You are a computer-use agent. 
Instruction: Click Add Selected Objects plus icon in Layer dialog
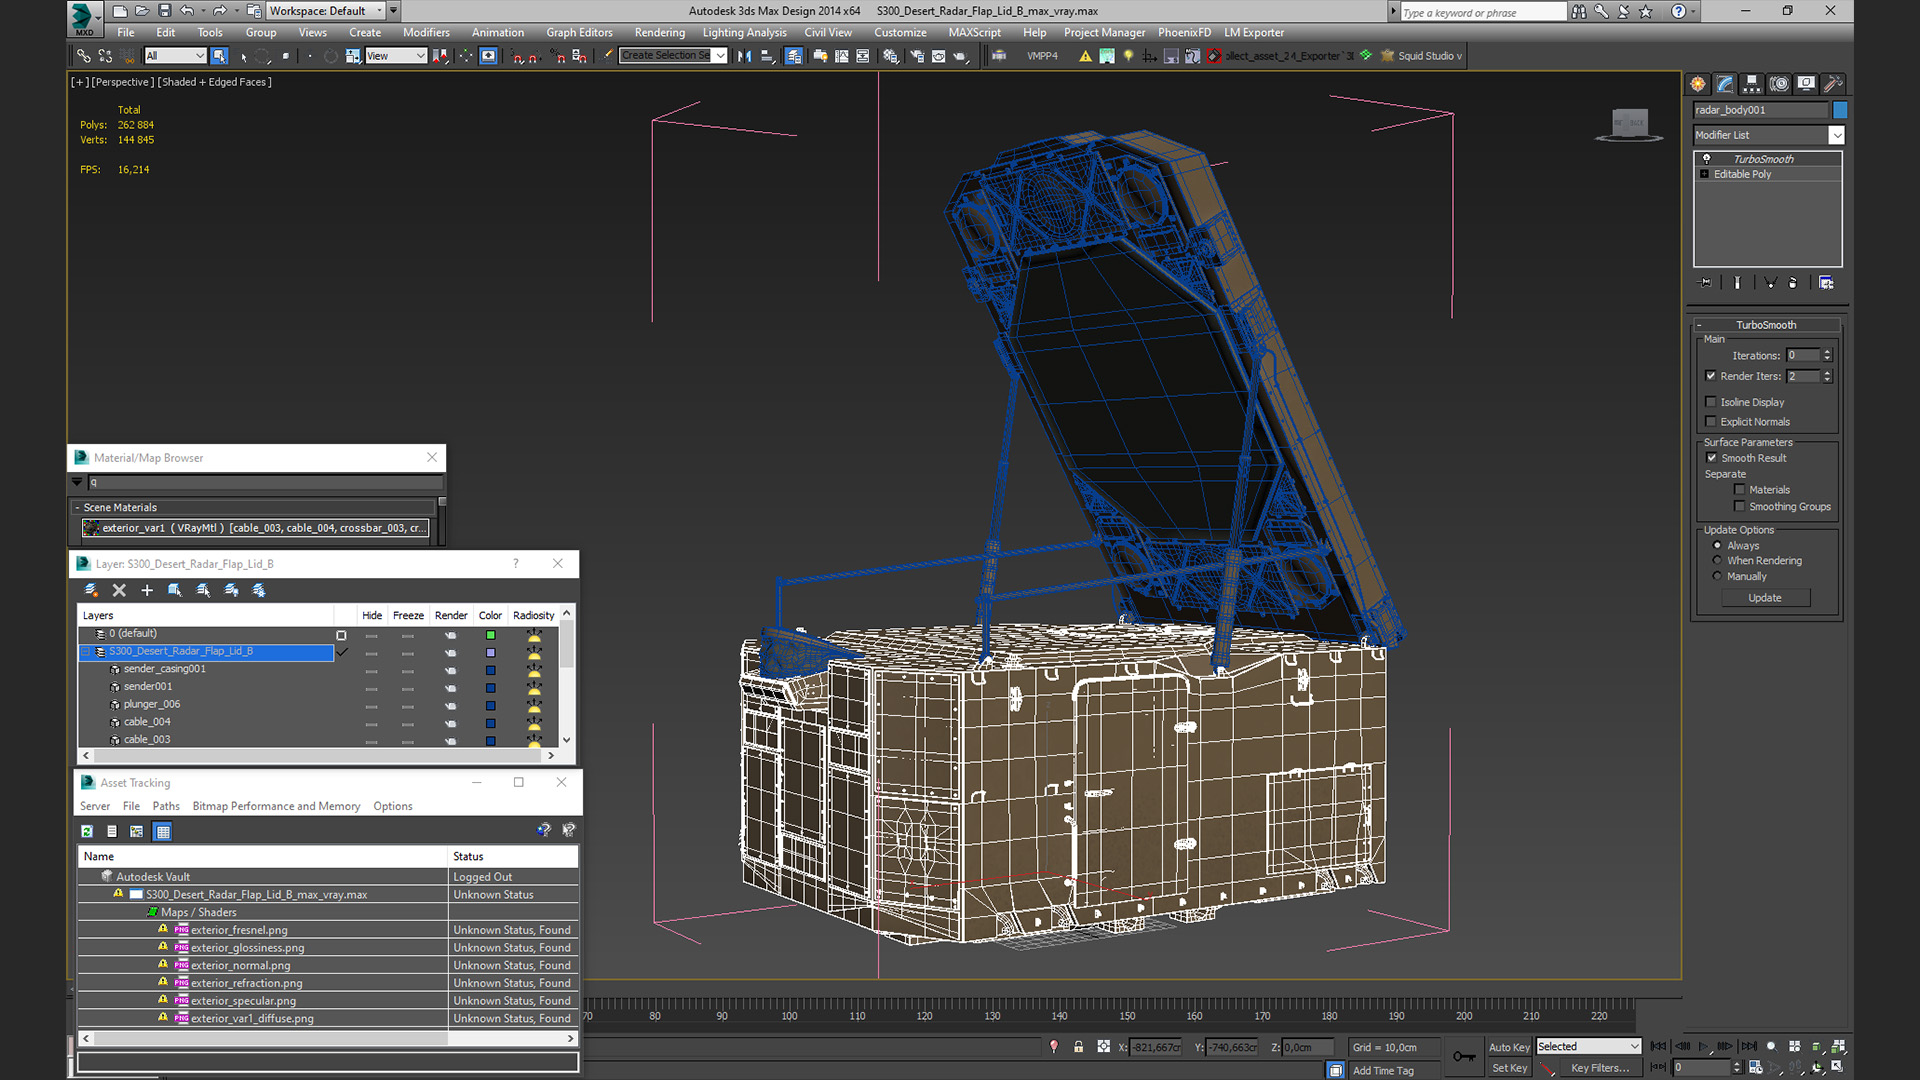click(x=147, y=590)
